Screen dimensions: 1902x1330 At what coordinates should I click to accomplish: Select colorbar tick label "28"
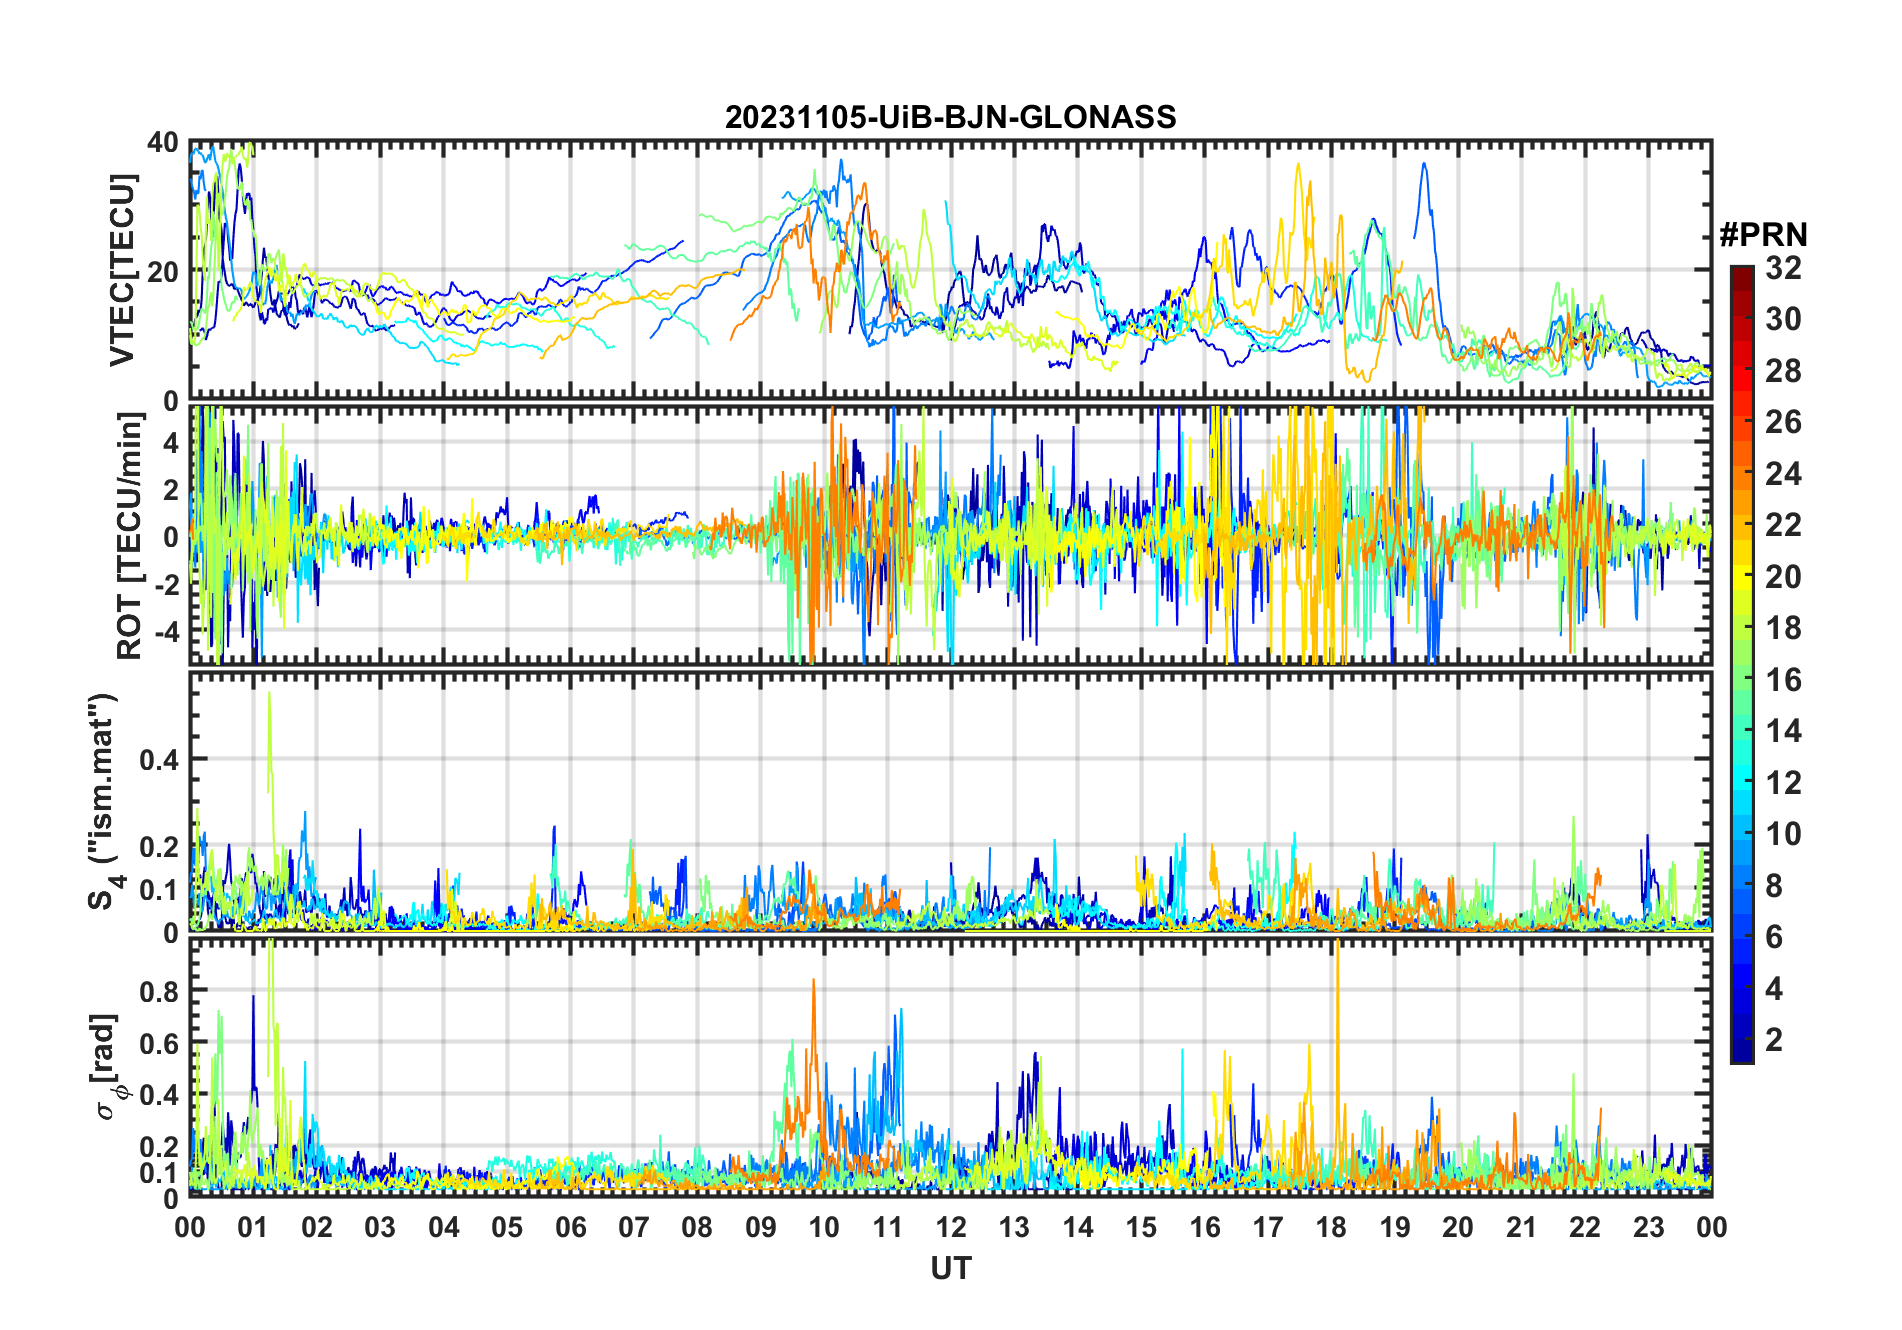[1783, 371]
